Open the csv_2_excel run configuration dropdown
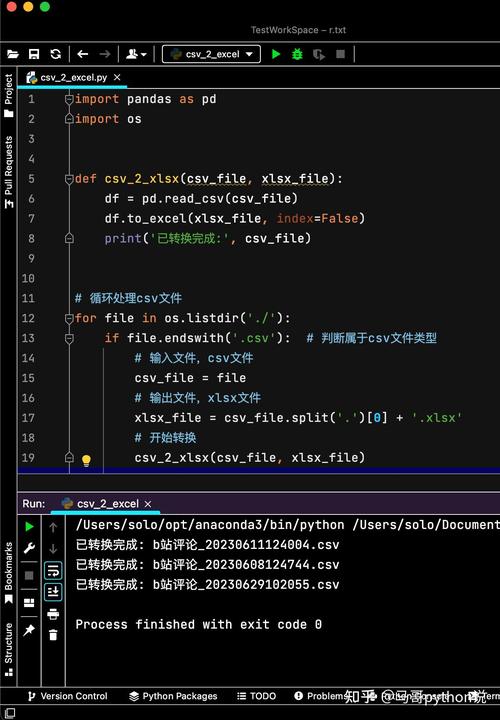The width and height of the screenshot is (500, 720). click(211, 54)
